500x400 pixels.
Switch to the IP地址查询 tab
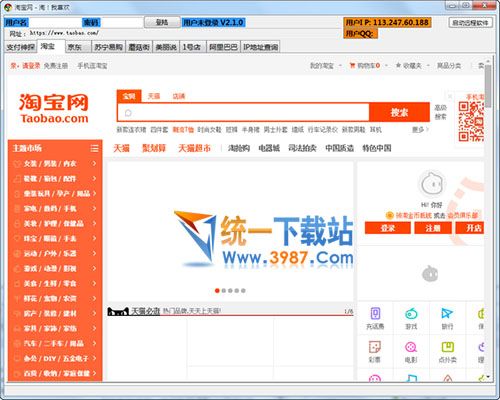[260, 47]
